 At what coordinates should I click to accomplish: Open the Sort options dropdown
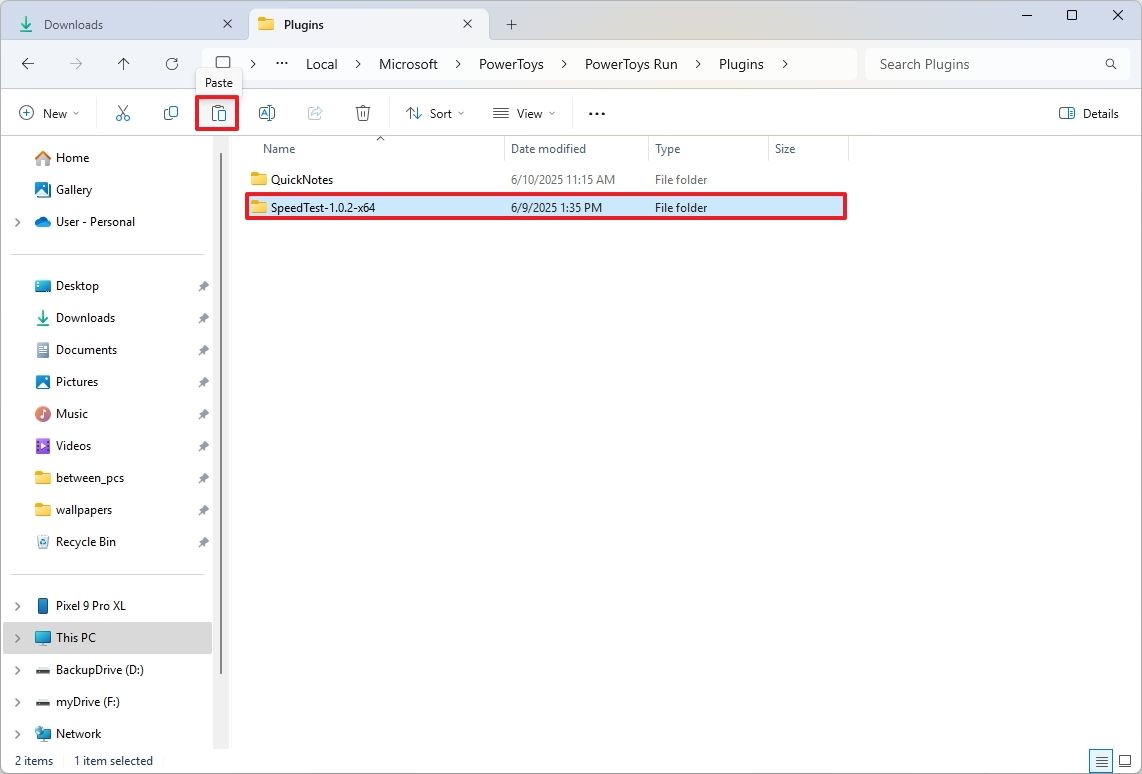point(434,113)
